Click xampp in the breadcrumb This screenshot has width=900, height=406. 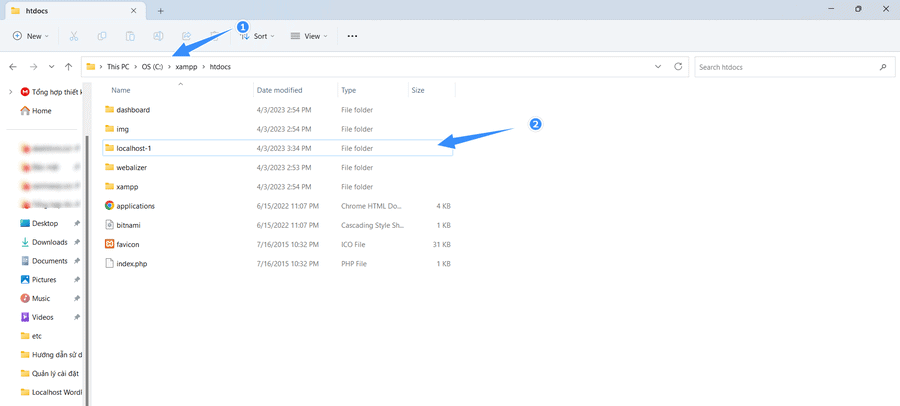[x=187, y=67]
